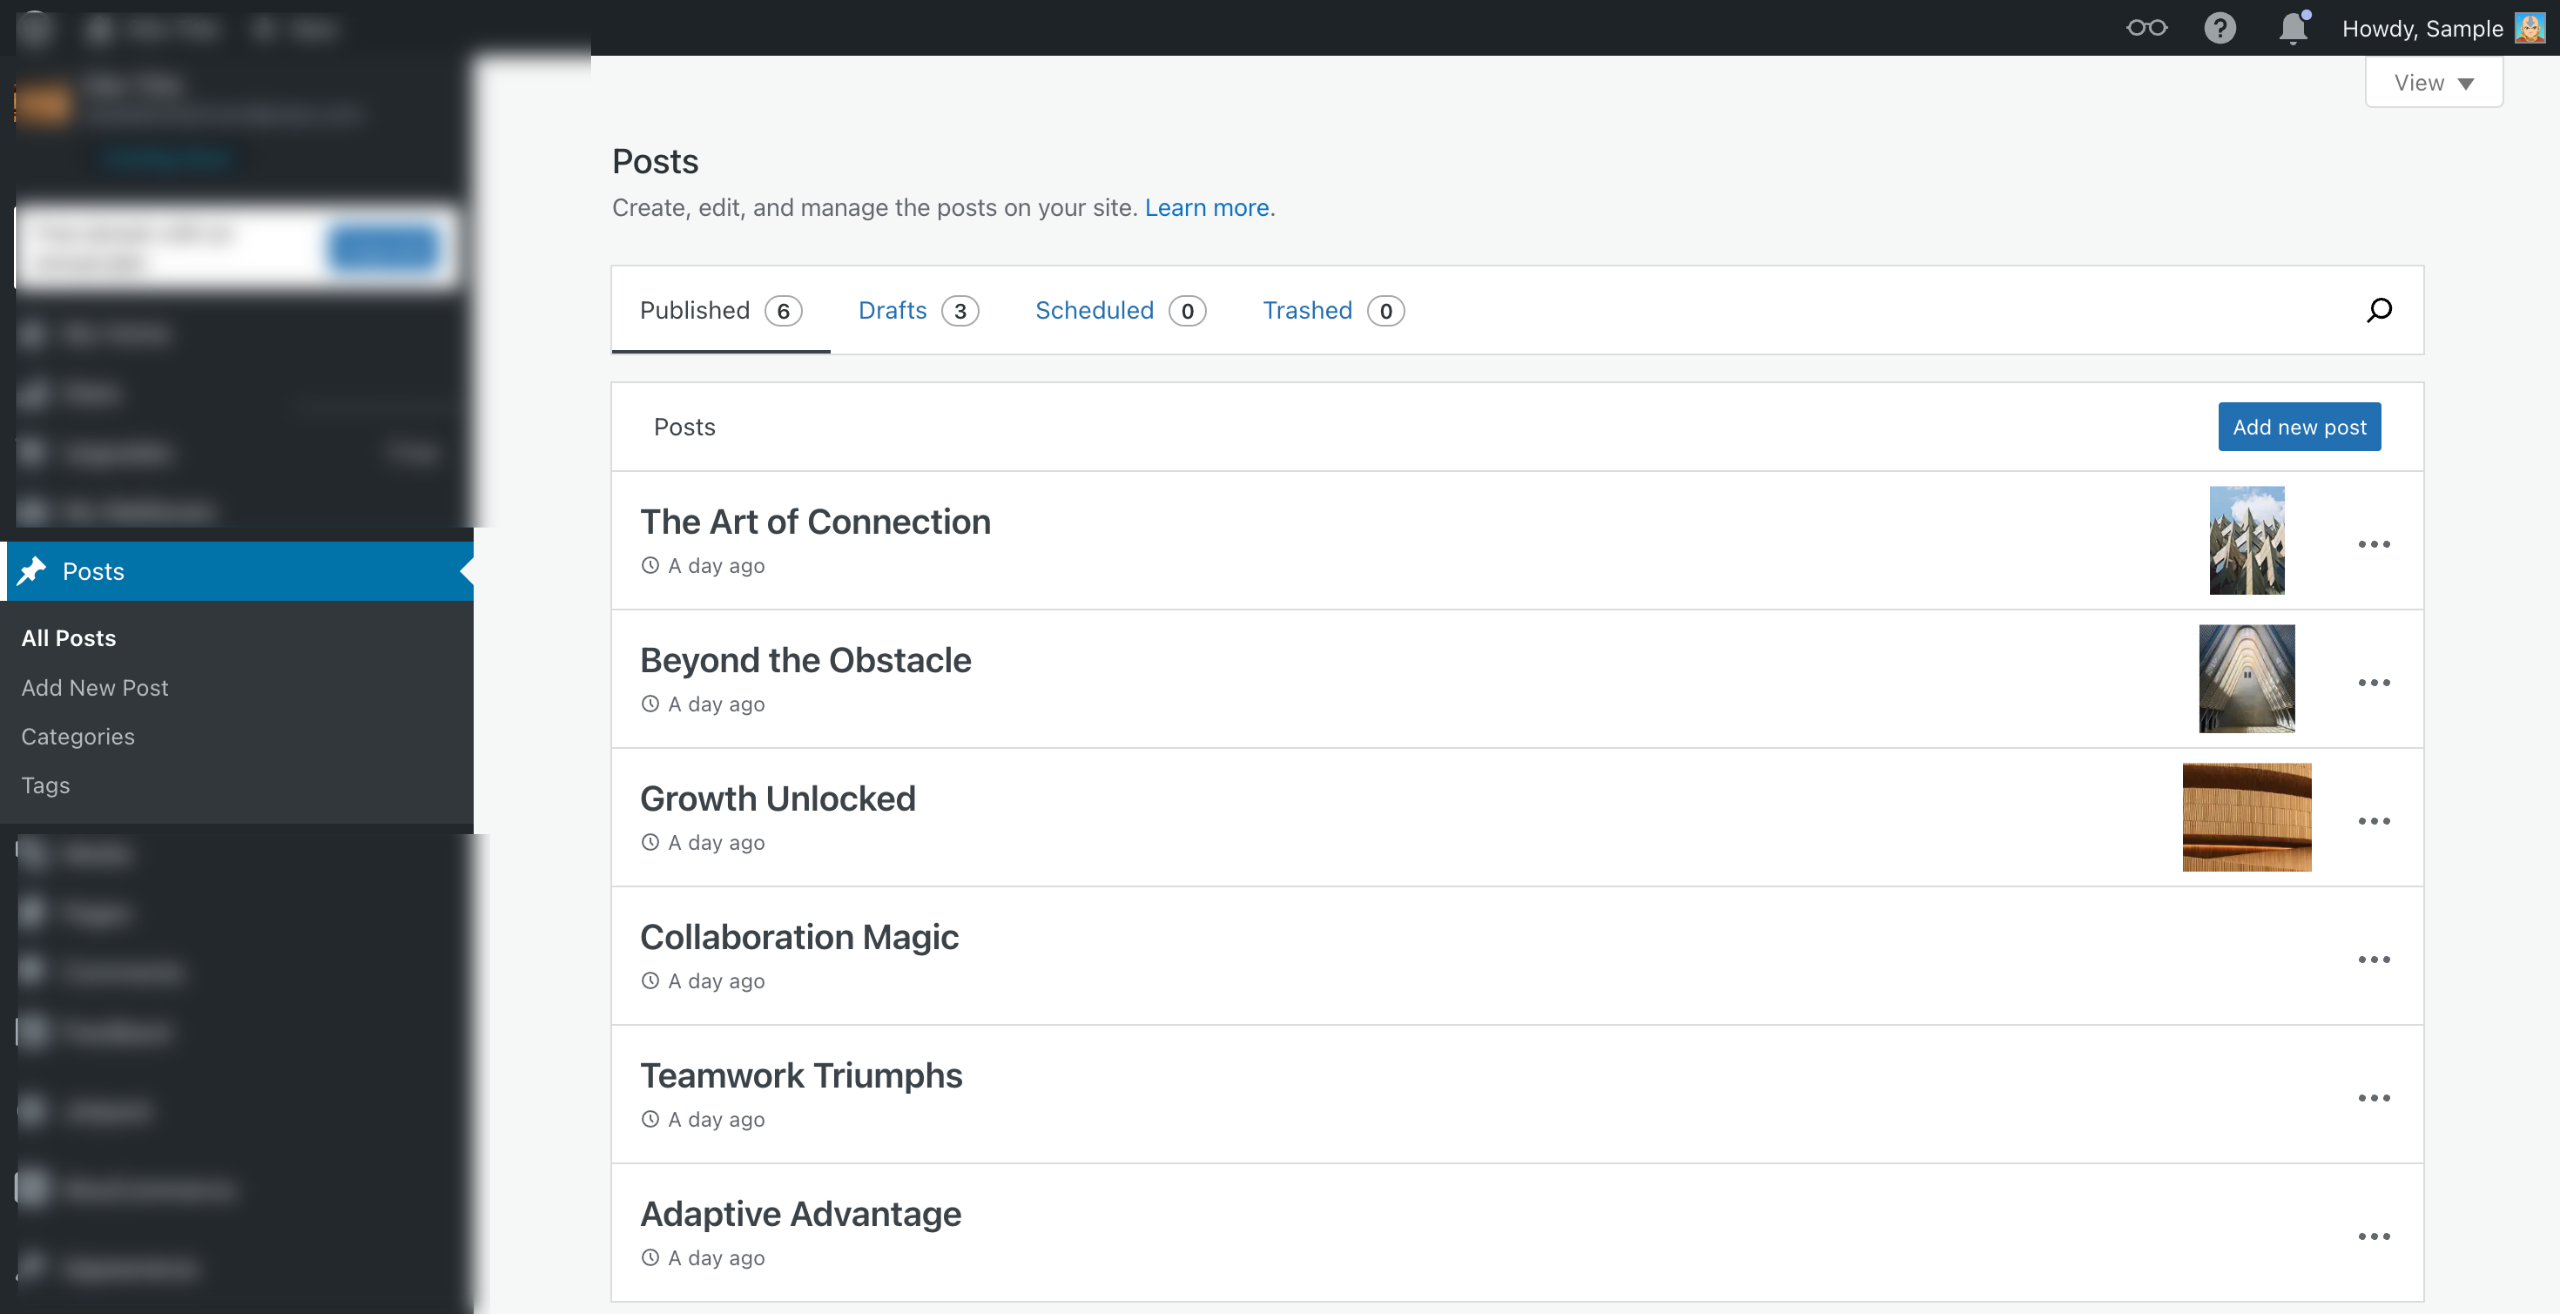This screenshot has width=2560, height=1314.
Task: Open the Reader glasses icon
Action: tap(2146, 28)
